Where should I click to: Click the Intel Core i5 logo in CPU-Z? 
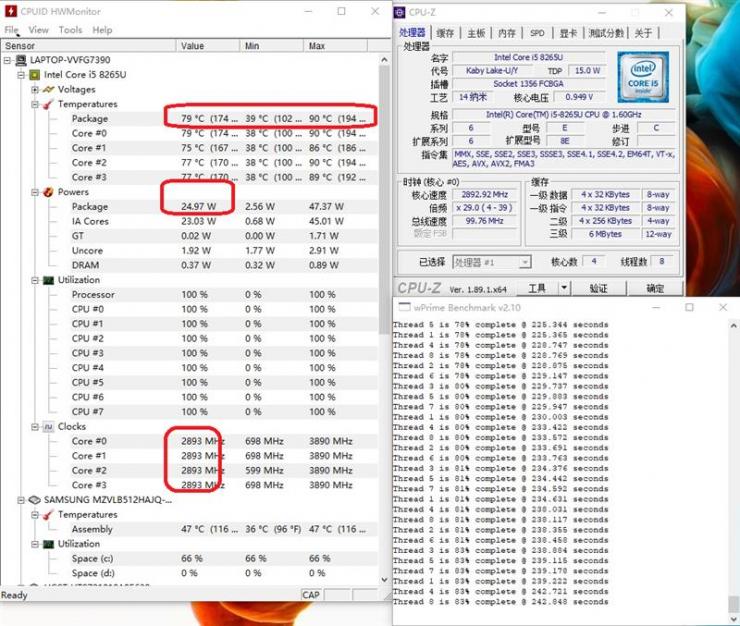pos(643,77)
